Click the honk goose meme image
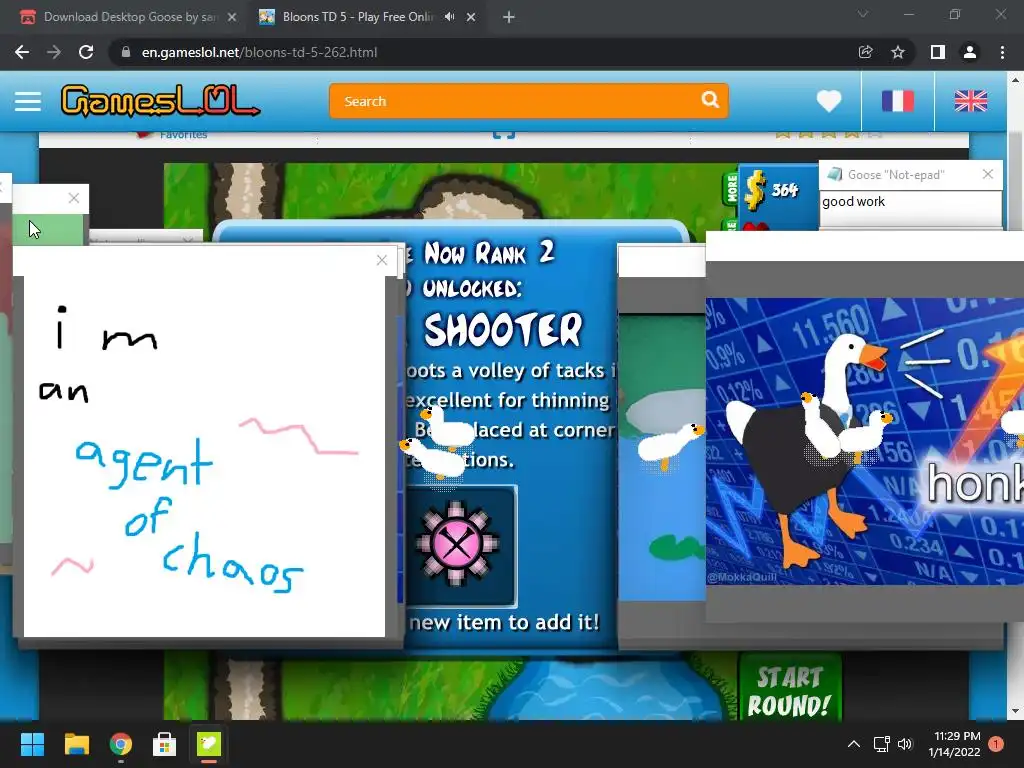The width and height of the screenshot is (1024, 768). pyautogui.click(x=865, y=441)
